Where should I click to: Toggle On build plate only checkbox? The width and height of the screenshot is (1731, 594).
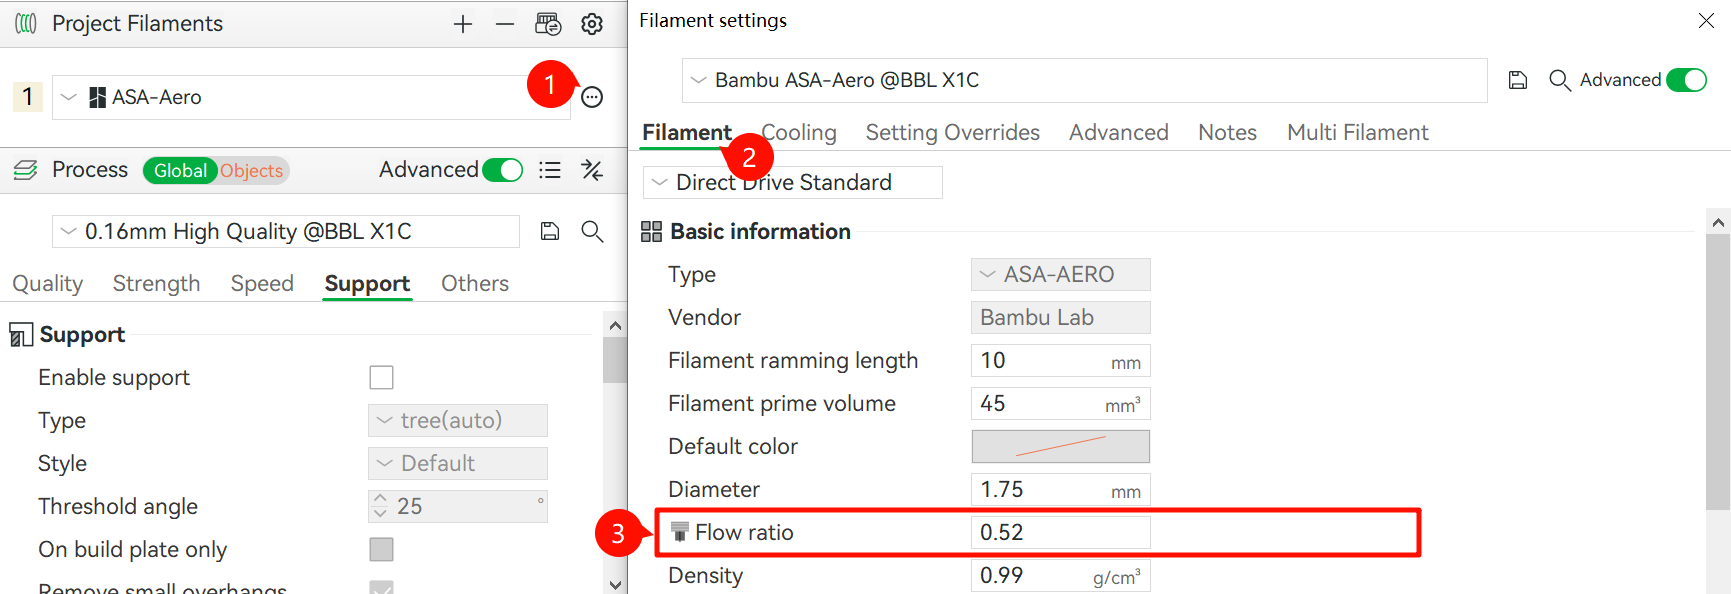pyautogui.click(x=381, y=549)
